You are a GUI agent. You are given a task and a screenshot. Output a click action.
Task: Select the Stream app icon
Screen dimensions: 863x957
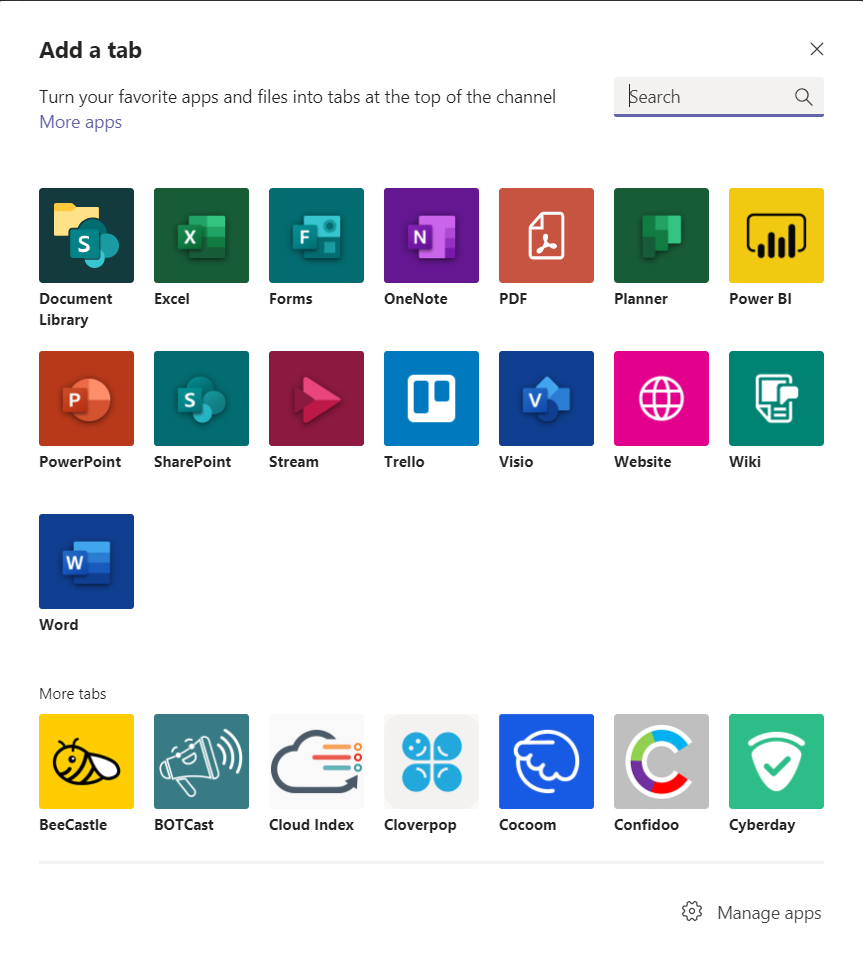pyautogui.click(x=316, y=398)
